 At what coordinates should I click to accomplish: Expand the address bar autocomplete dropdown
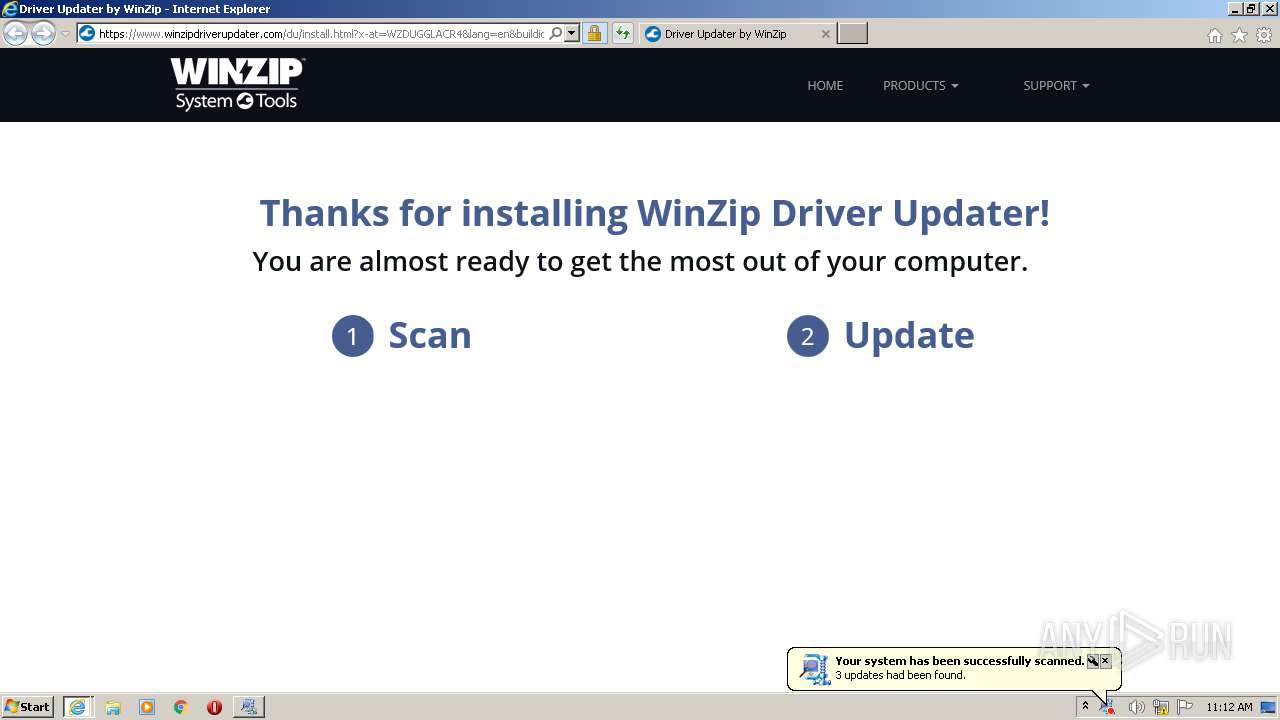click(x=572, y=33)
